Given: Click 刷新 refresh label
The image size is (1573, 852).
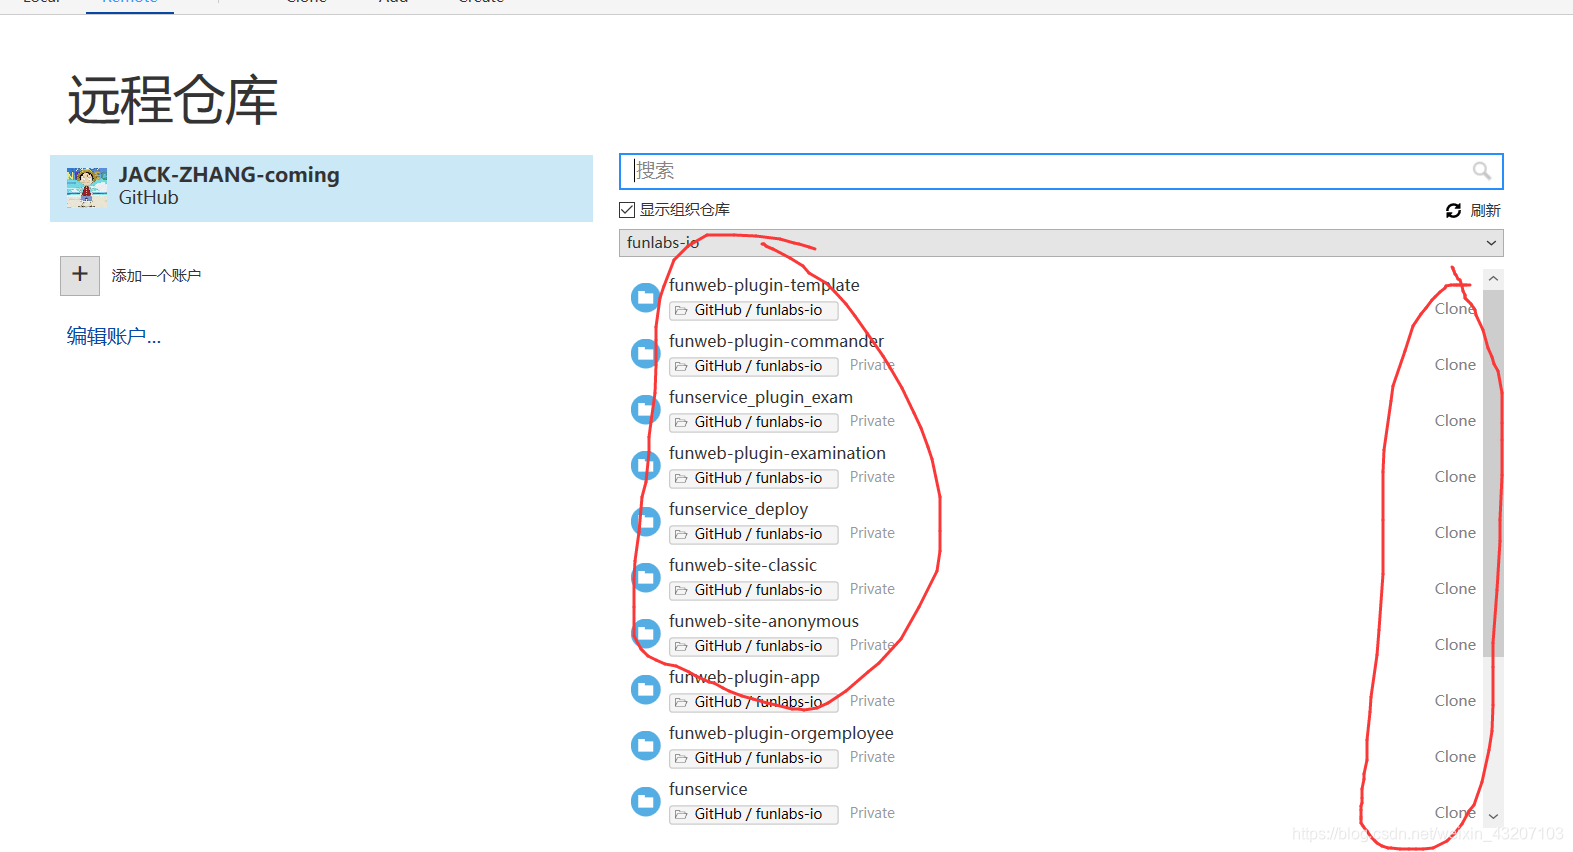Looking at the screenshot, I should (1485, 210).
